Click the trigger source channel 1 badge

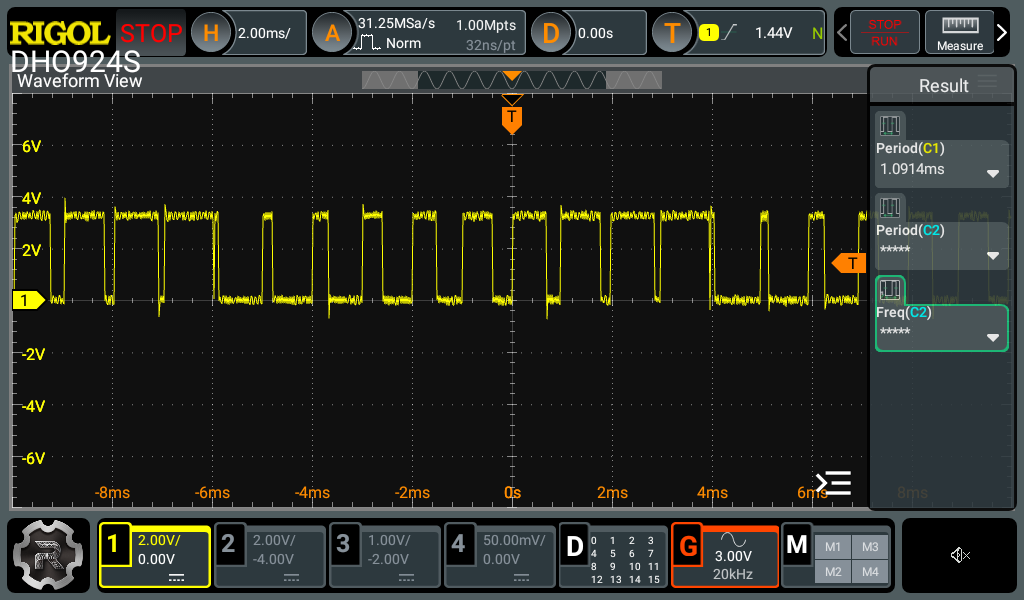tap(709, 33)
